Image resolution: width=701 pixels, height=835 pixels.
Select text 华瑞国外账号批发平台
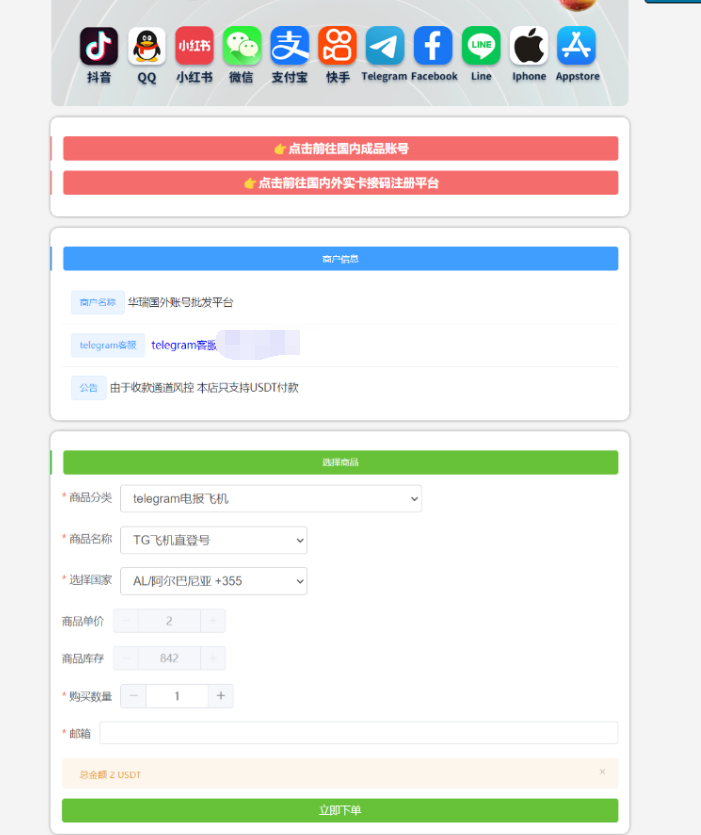pos(181,302)
